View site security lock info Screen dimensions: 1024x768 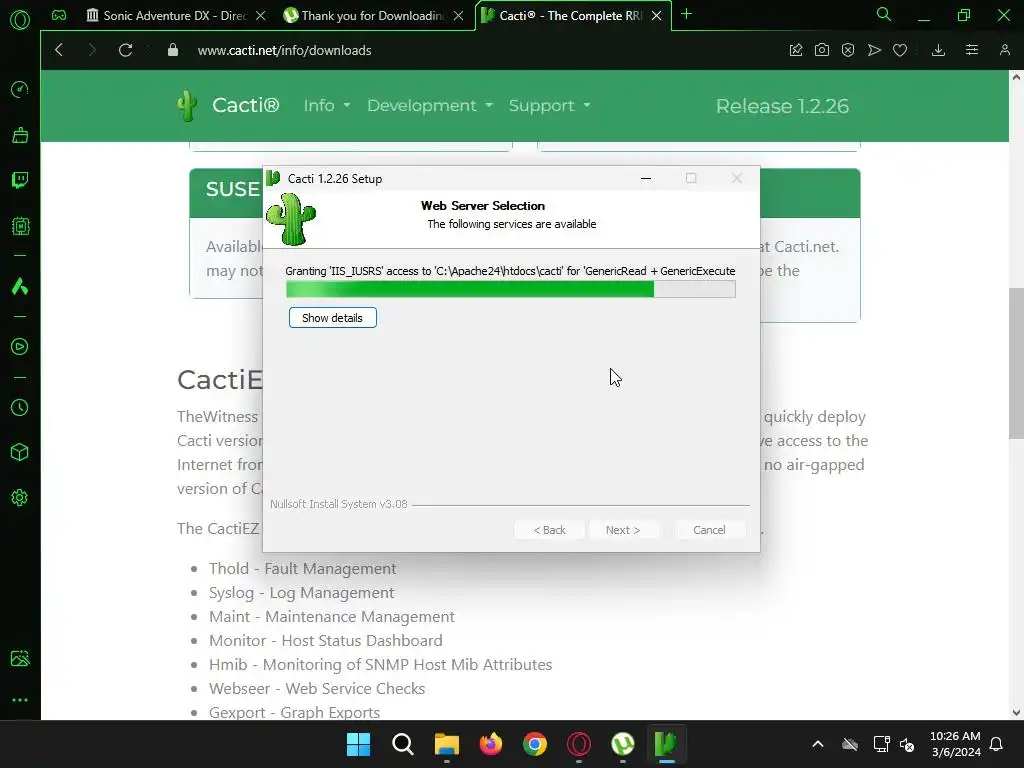172,50
